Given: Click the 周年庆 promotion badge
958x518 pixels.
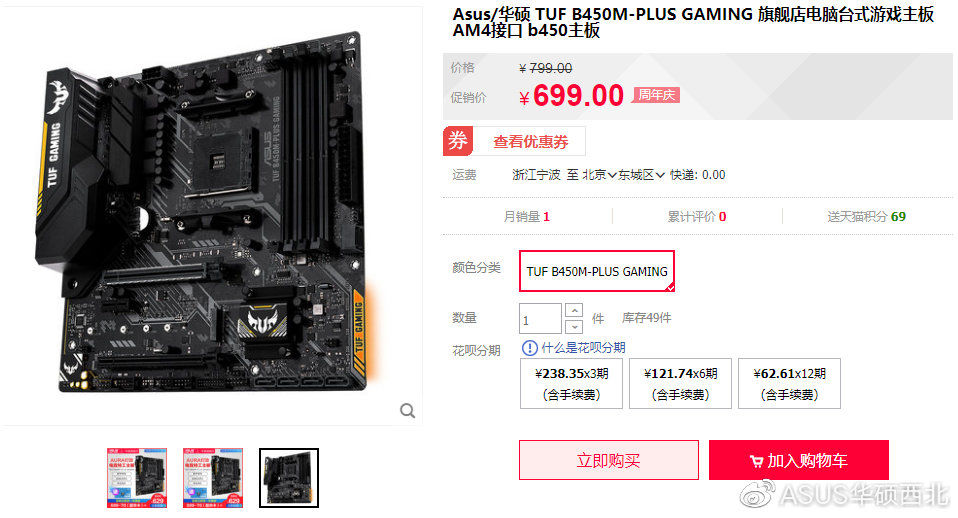Looking at the screenshot, I should click(x=656, y=95).
